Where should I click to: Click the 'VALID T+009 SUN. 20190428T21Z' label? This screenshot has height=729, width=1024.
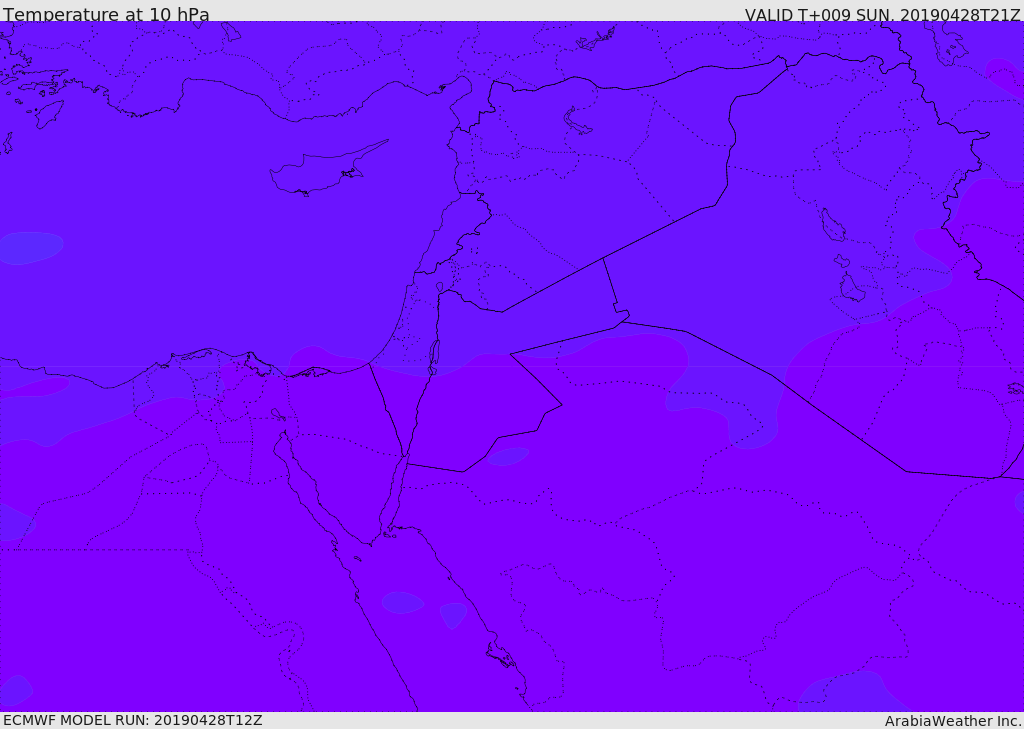tap(882, 15)
